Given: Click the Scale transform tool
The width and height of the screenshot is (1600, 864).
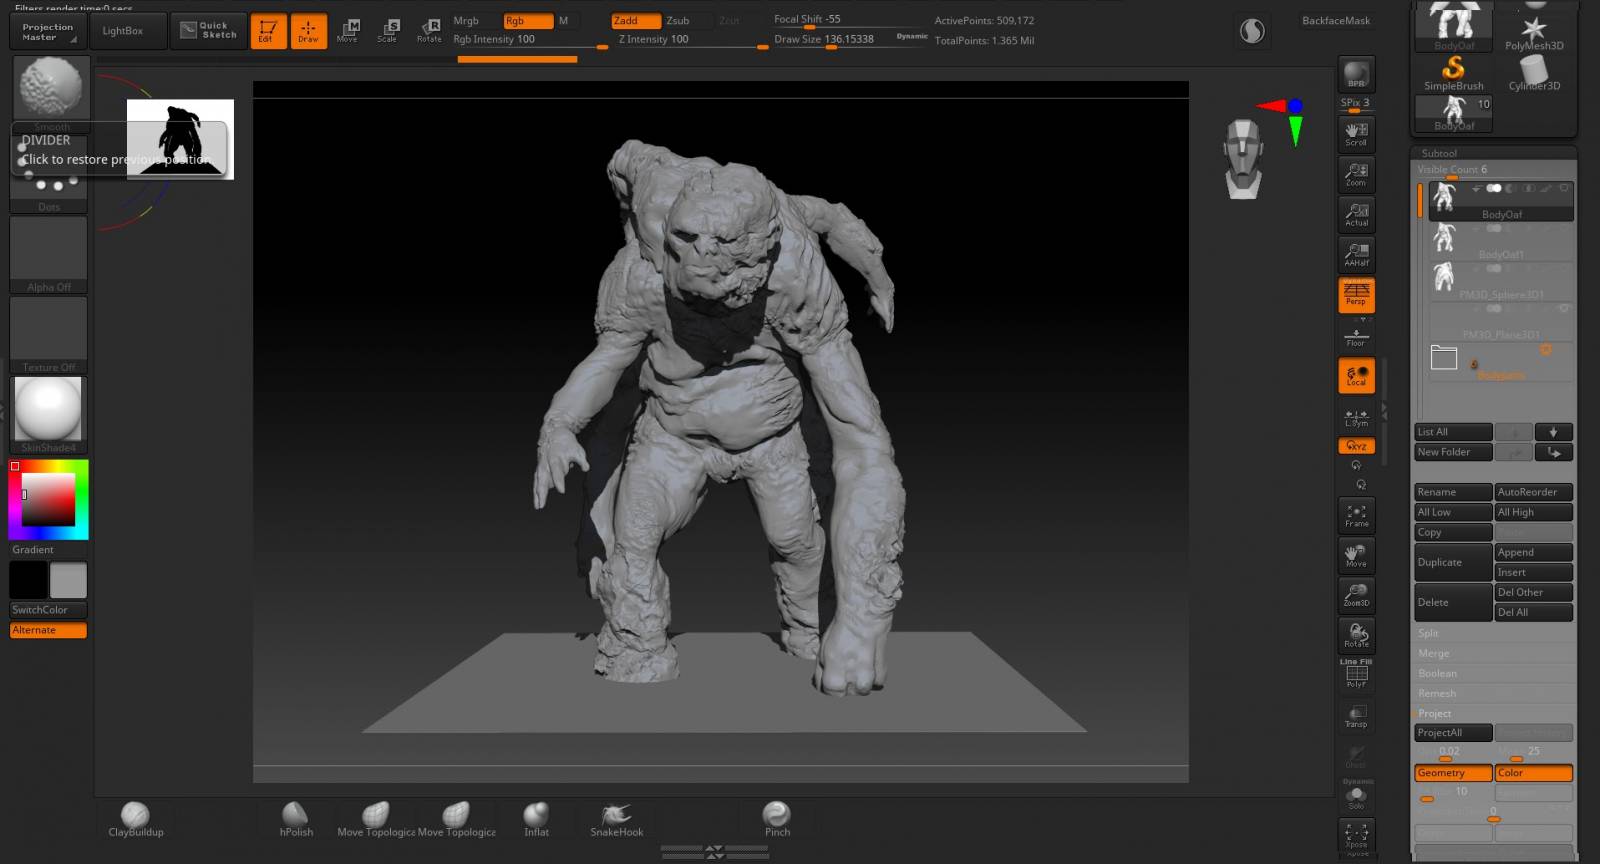Looking at the screenshot, I should [x=388, y=31].
